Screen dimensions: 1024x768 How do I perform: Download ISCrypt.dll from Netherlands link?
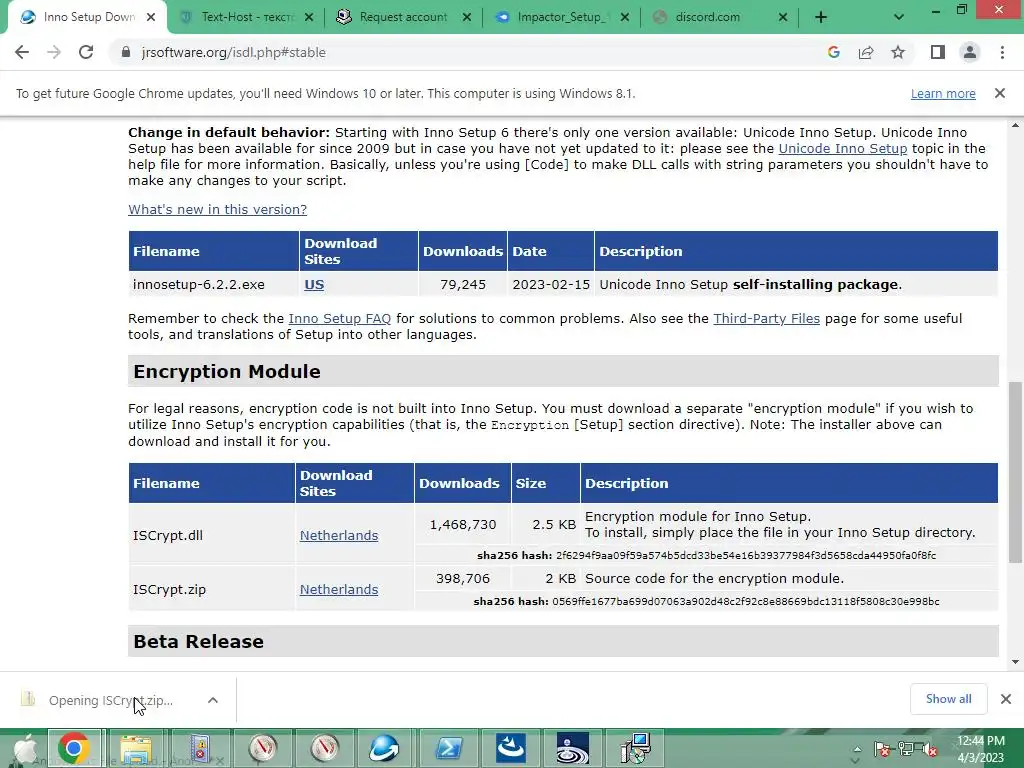339,536
